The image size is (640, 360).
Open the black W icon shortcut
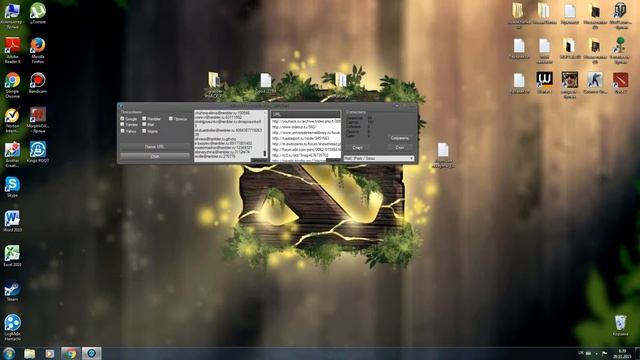[544, 83]
